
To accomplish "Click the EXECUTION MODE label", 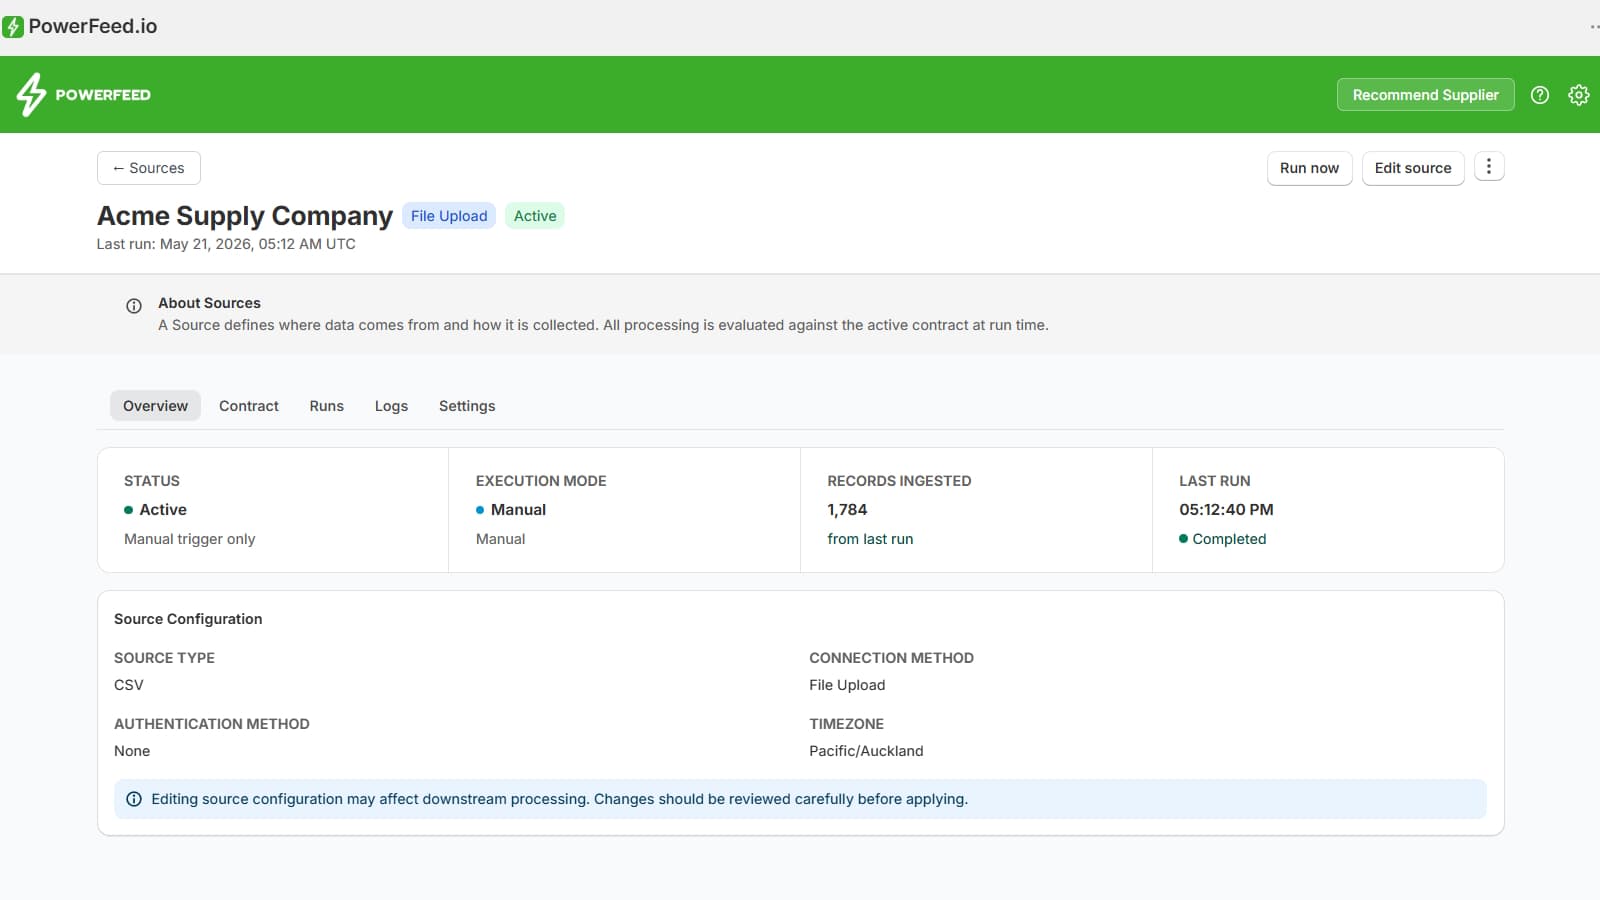I will click(x=541, y=481).
